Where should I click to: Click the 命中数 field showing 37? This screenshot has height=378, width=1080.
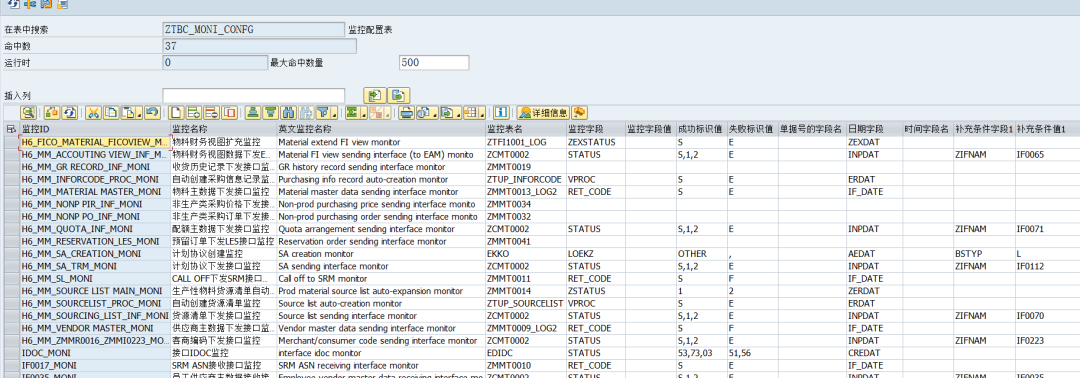tap(259, 46)
